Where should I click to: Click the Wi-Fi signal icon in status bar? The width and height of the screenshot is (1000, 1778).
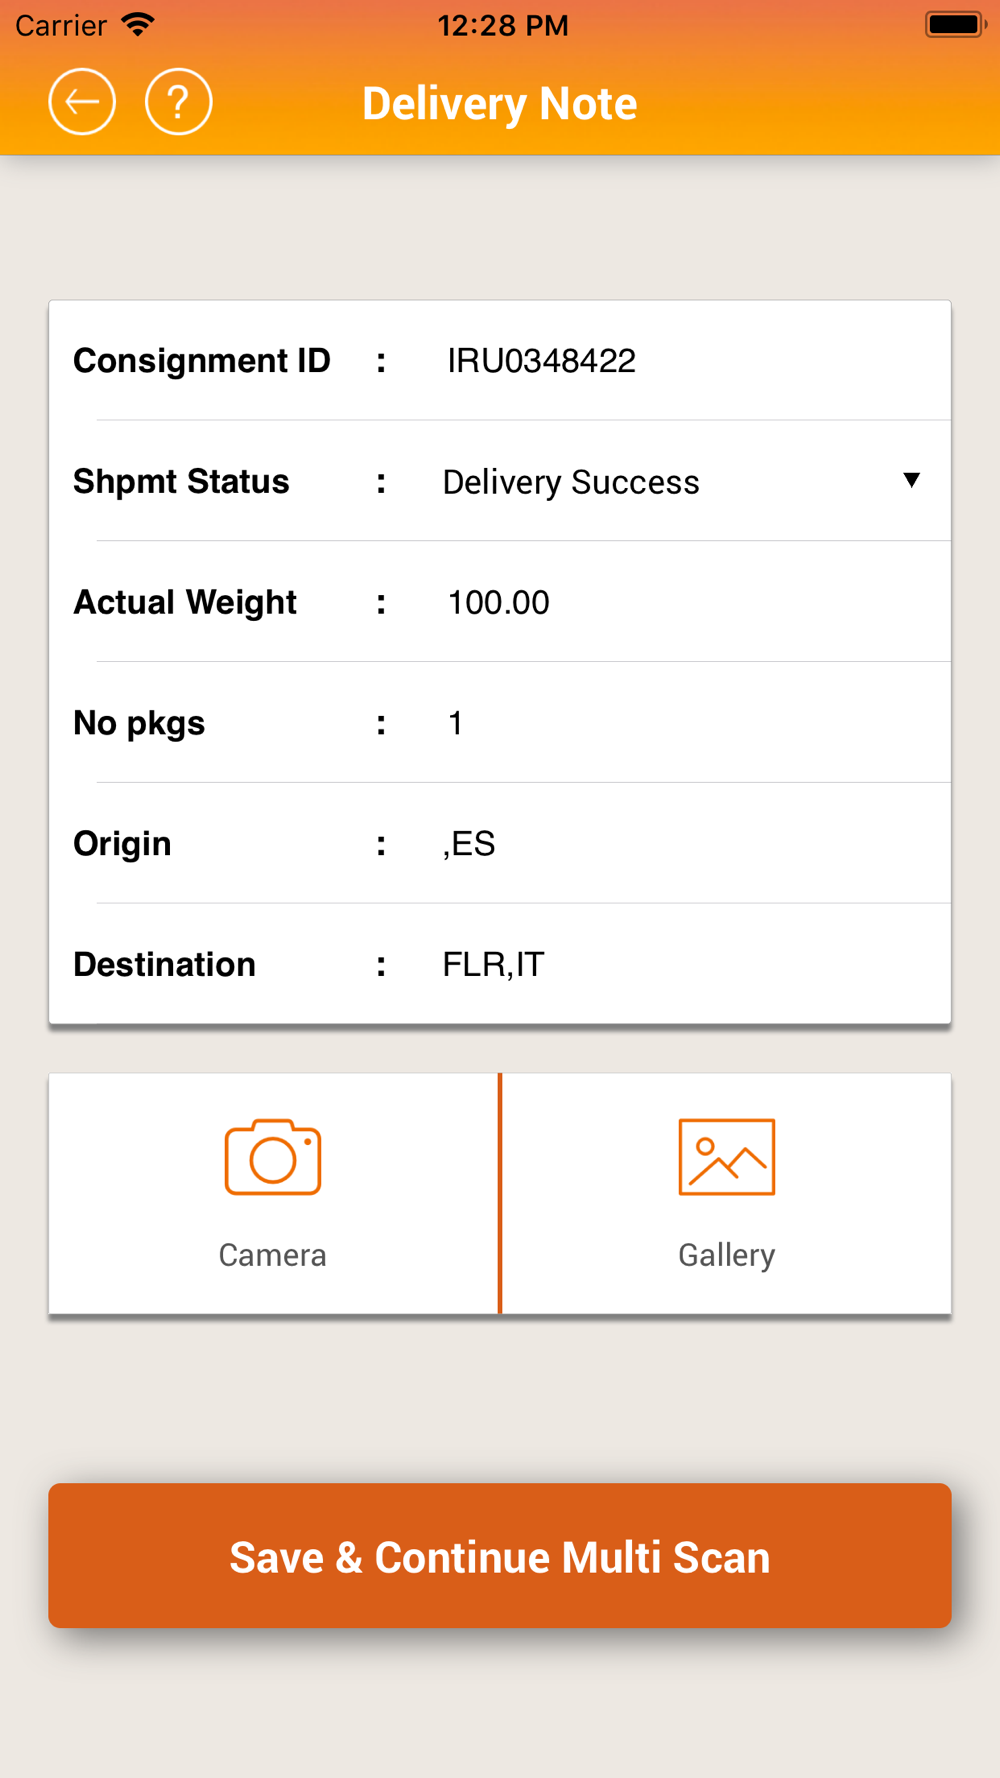click(138, 25)
